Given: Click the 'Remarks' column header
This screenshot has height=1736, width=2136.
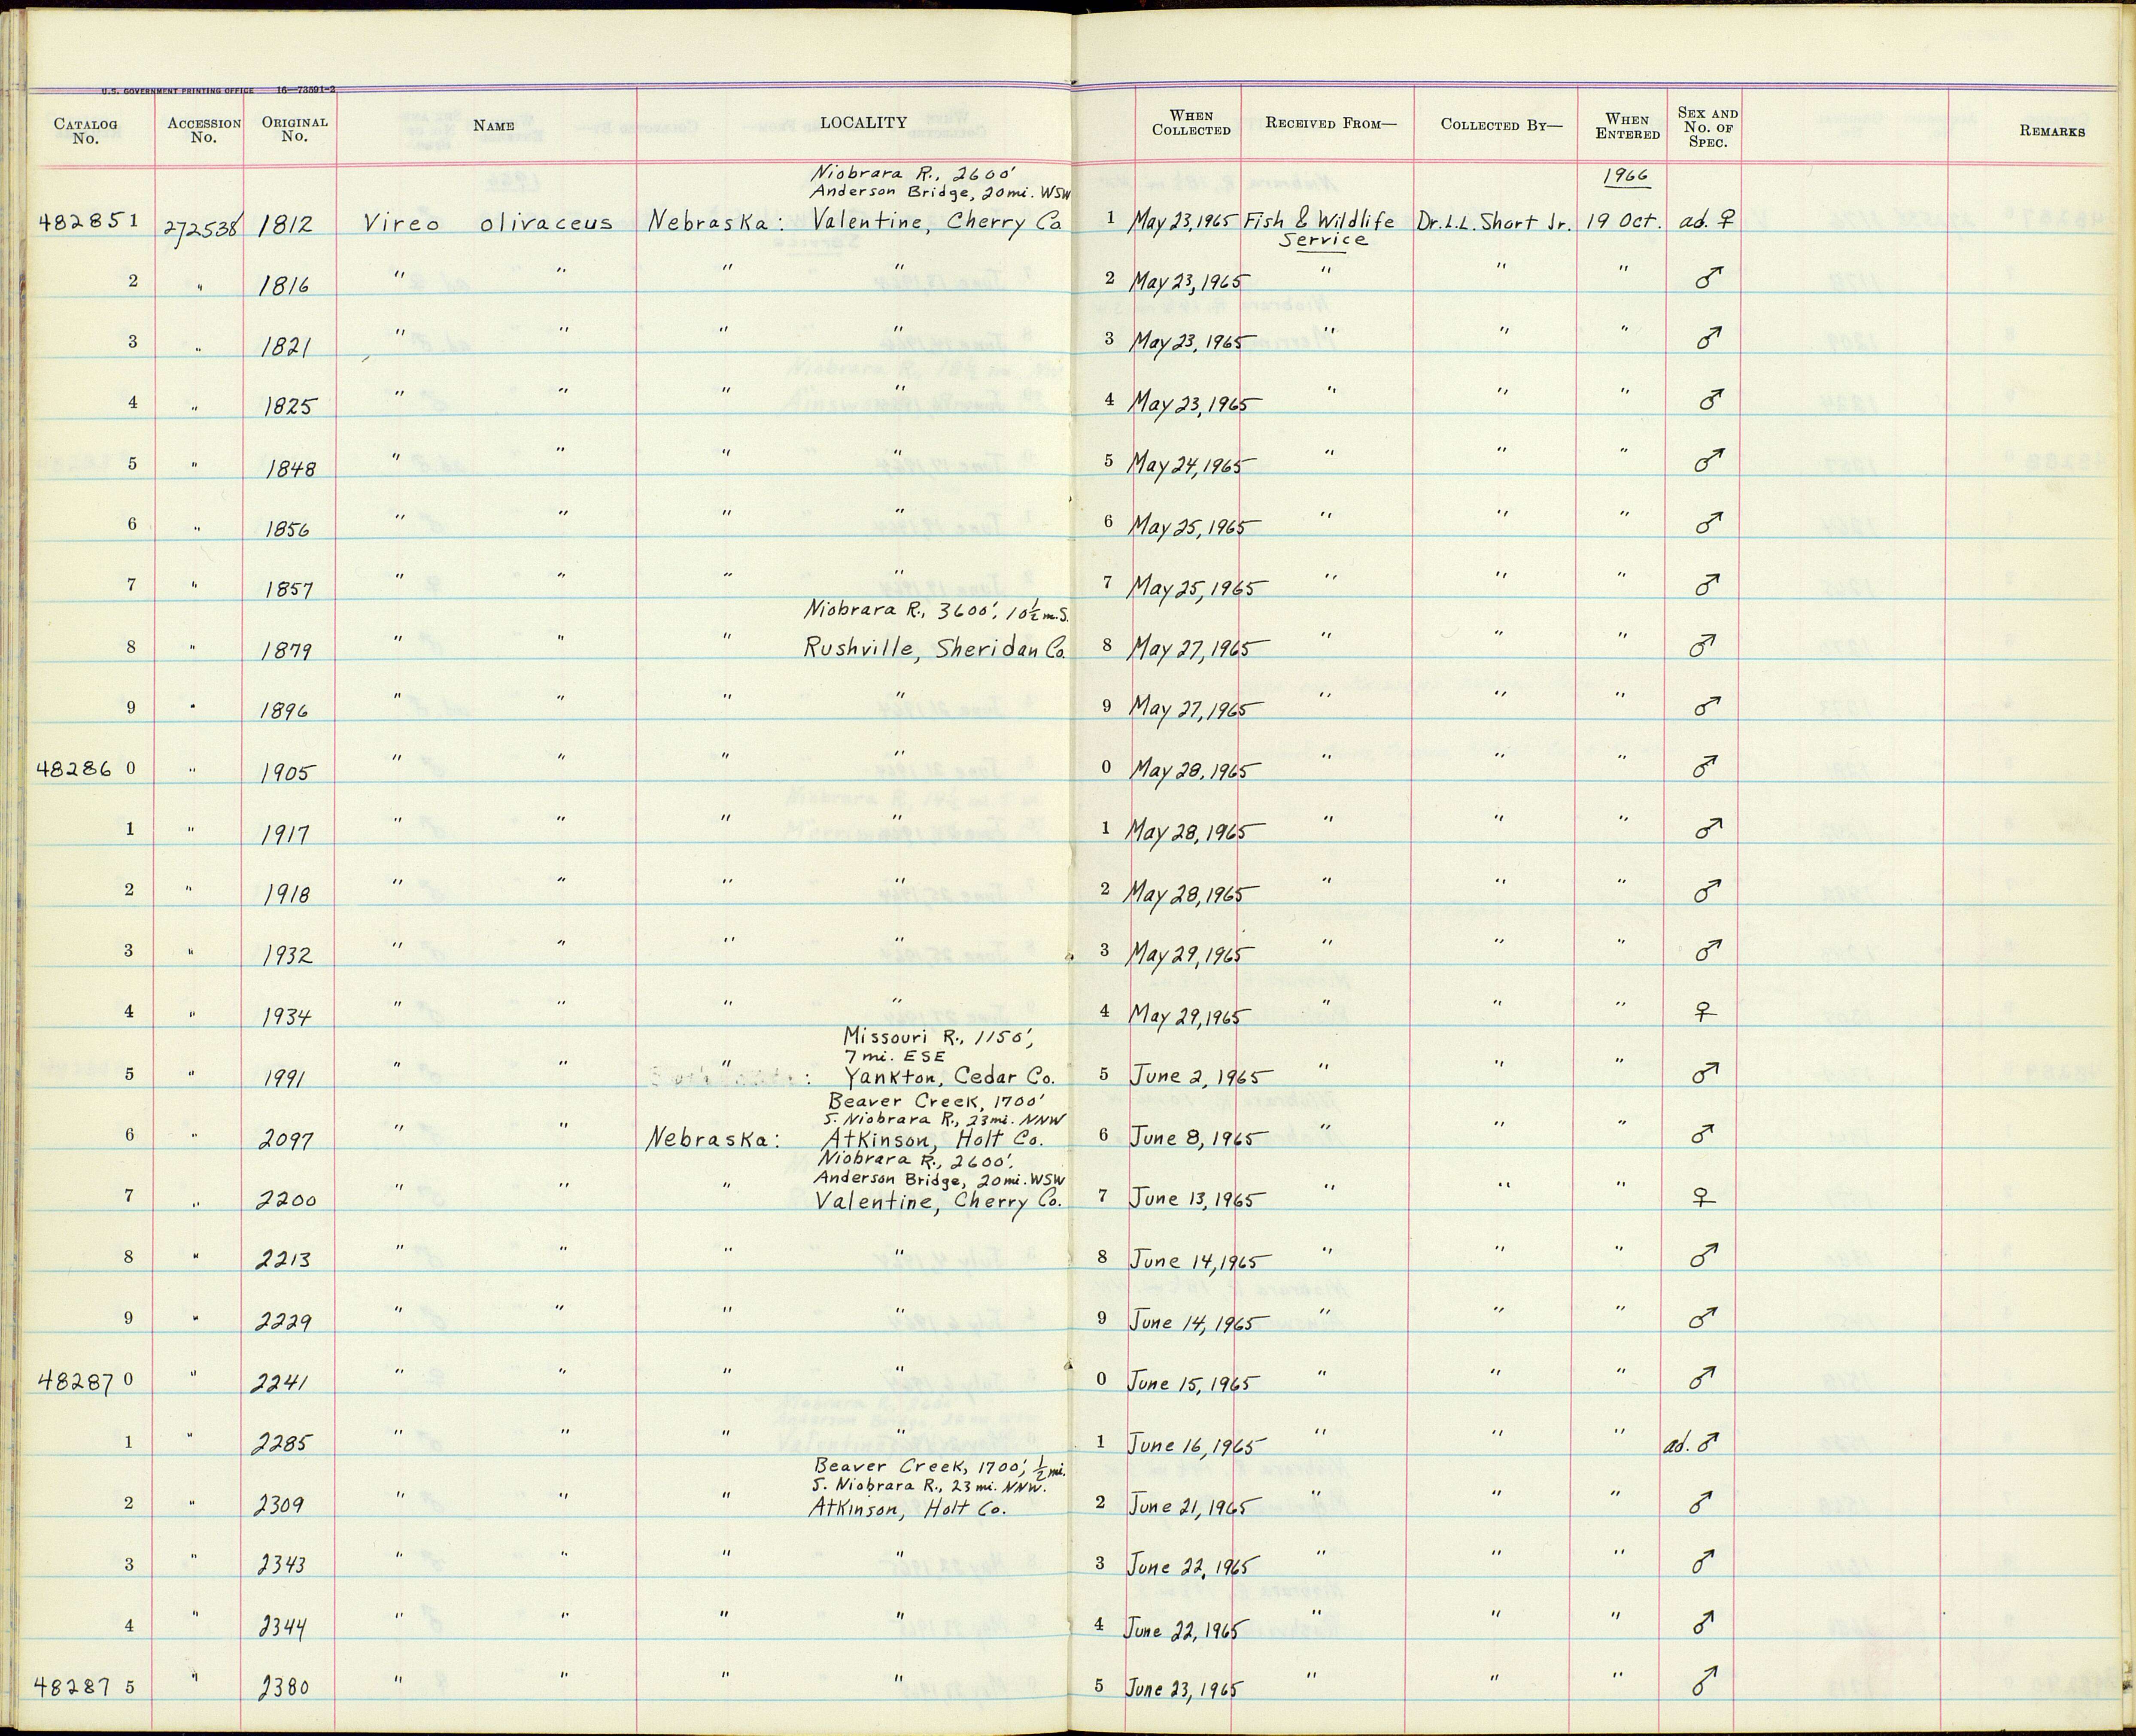Looking at the screenshot, I should coord(2052,131).
